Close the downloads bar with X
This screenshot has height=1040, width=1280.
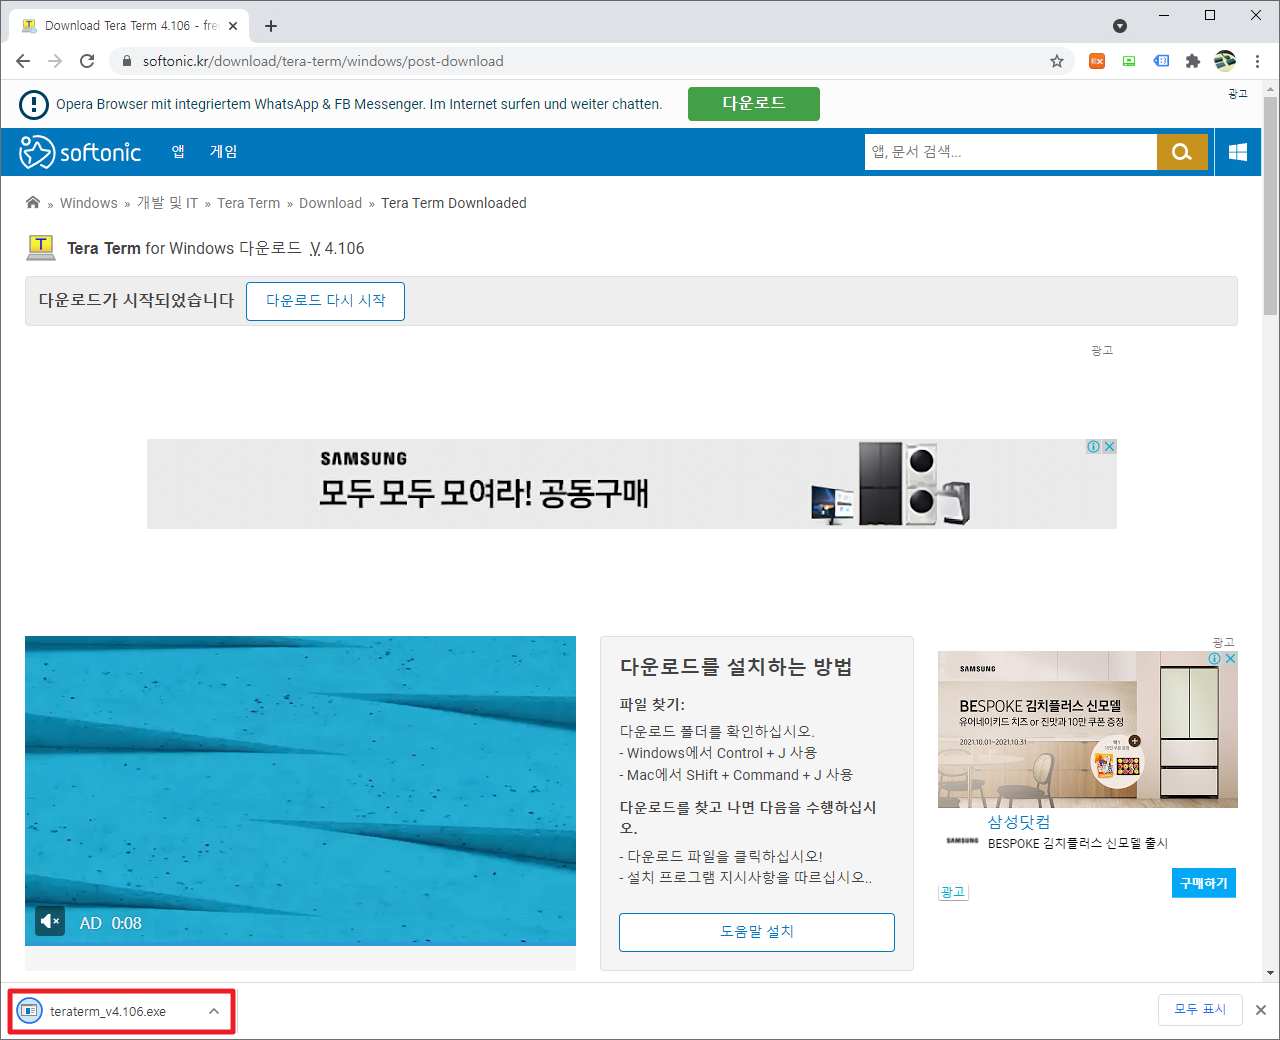point(1261,1010)
